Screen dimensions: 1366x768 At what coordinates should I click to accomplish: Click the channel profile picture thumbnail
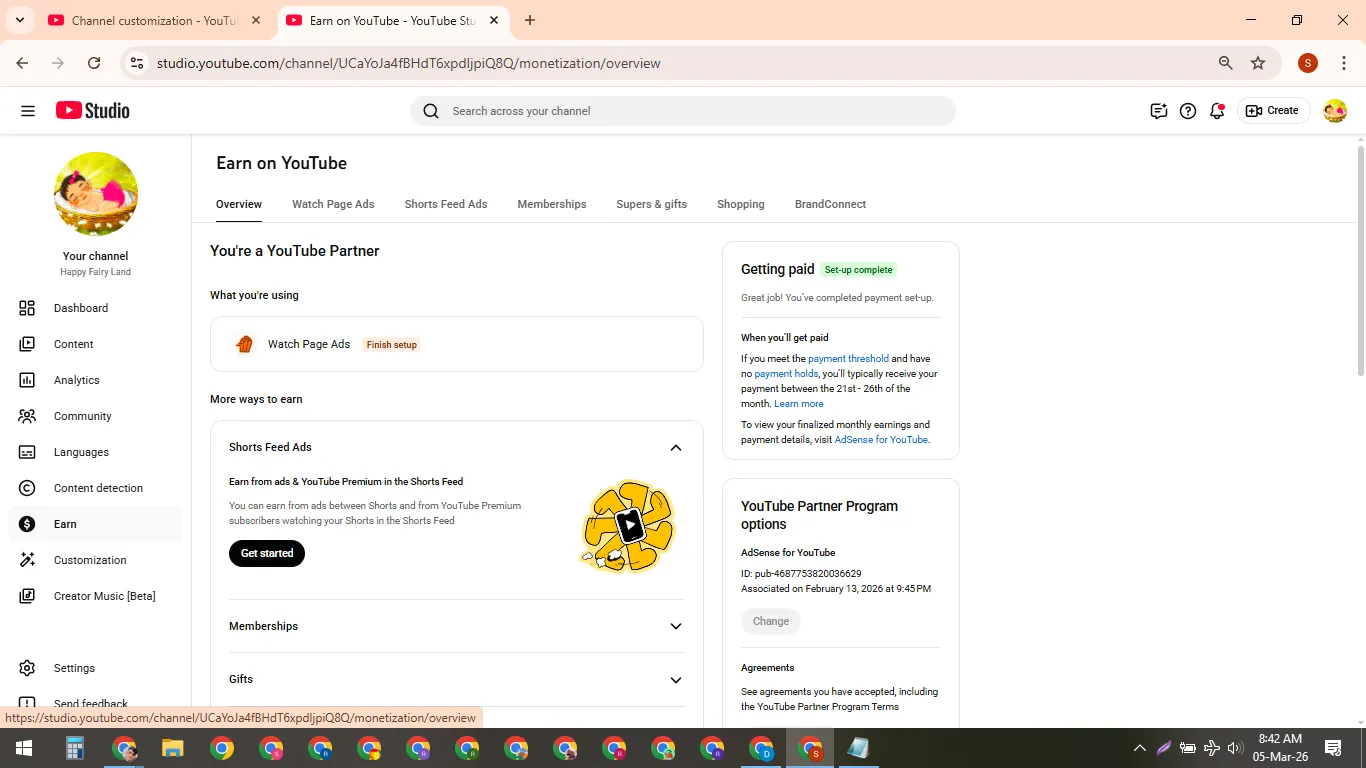[x=96, y=194]
